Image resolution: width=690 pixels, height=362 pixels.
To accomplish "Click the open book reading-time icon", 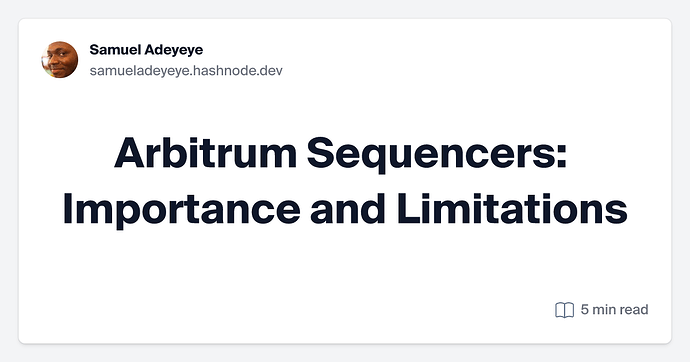I will 564,310.
